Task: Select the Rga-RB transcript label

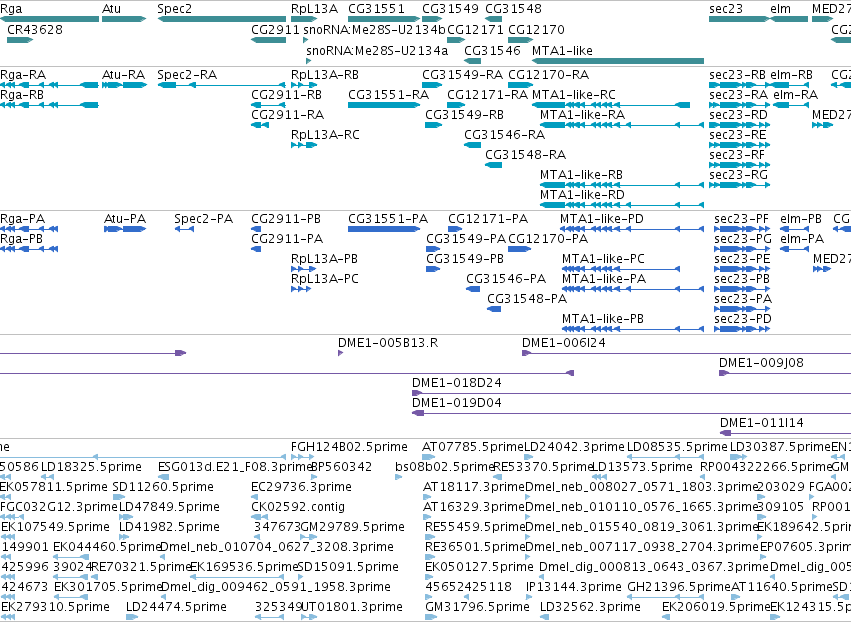Action: (x=22, y=95)
